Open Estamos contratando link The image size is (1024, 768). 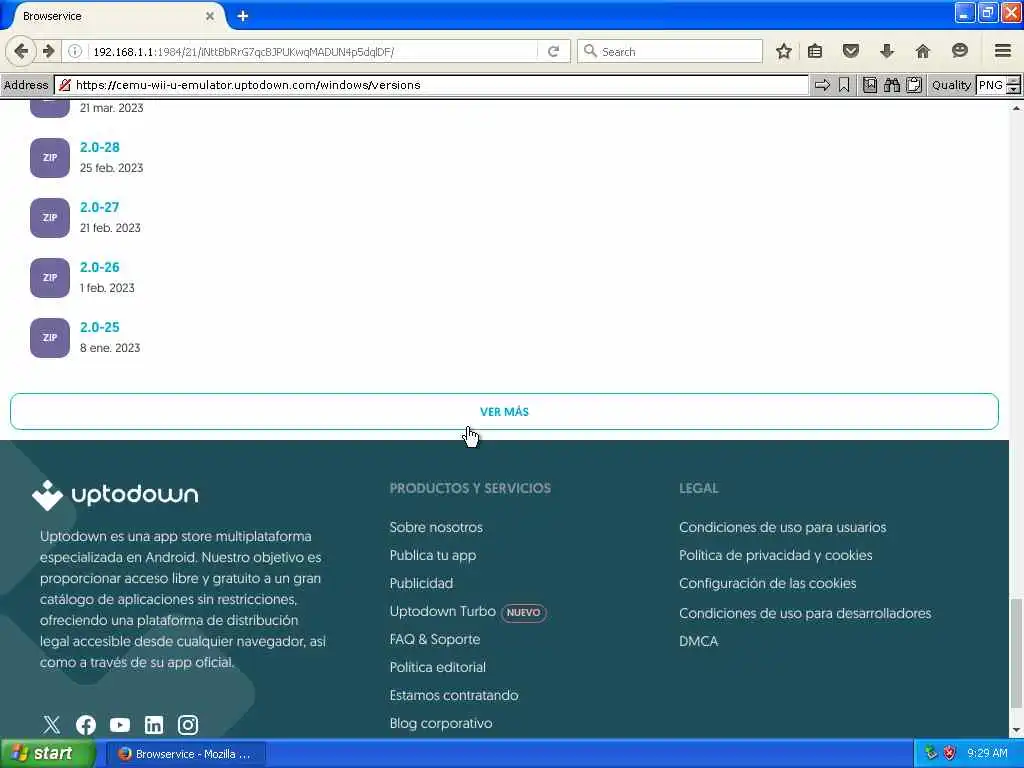454,696
